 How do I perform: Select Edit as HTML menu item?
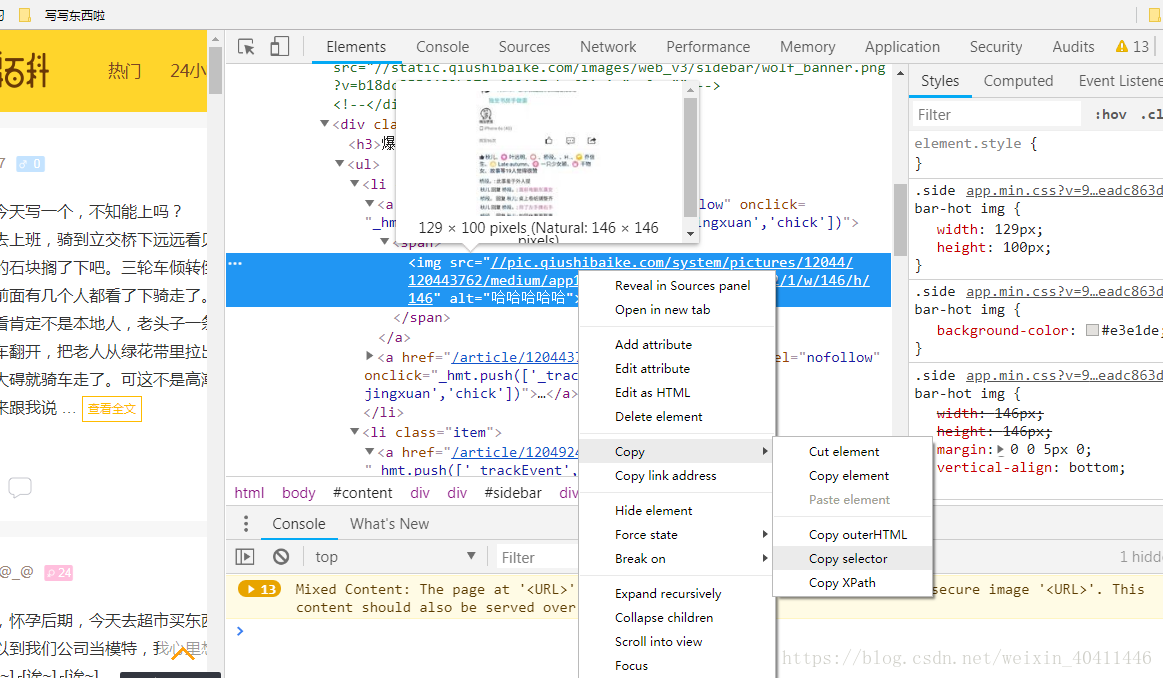click(x=676, y=392)
